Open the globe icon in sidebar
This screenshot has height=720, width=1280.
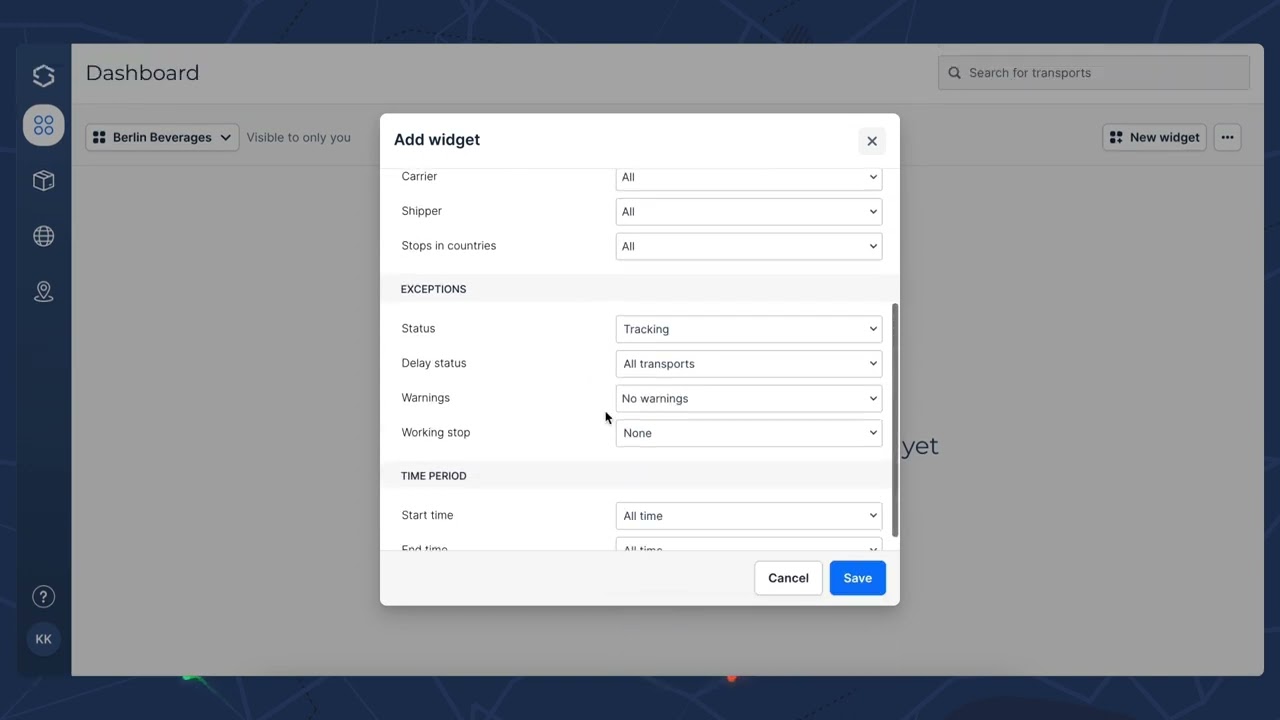(x=43, y=236)
